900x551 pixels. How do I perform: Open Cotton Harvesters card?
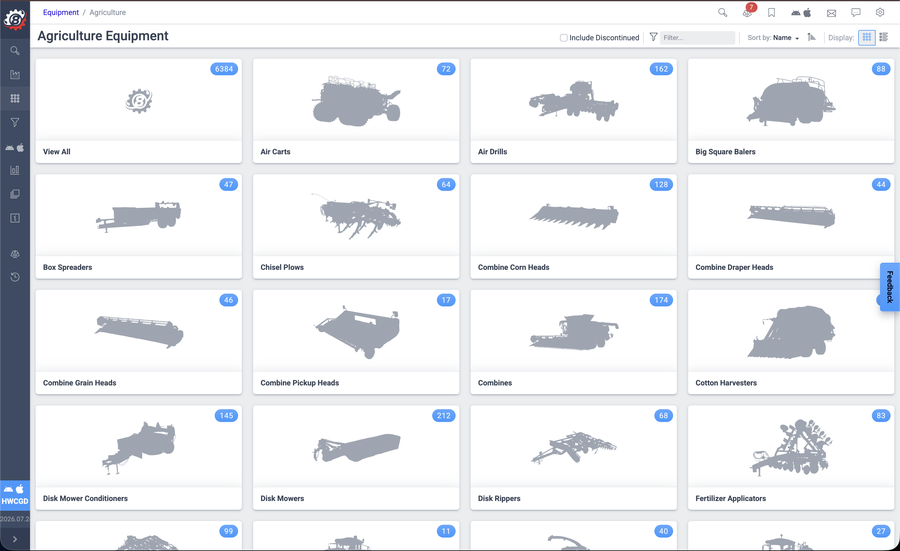(791, 342)
